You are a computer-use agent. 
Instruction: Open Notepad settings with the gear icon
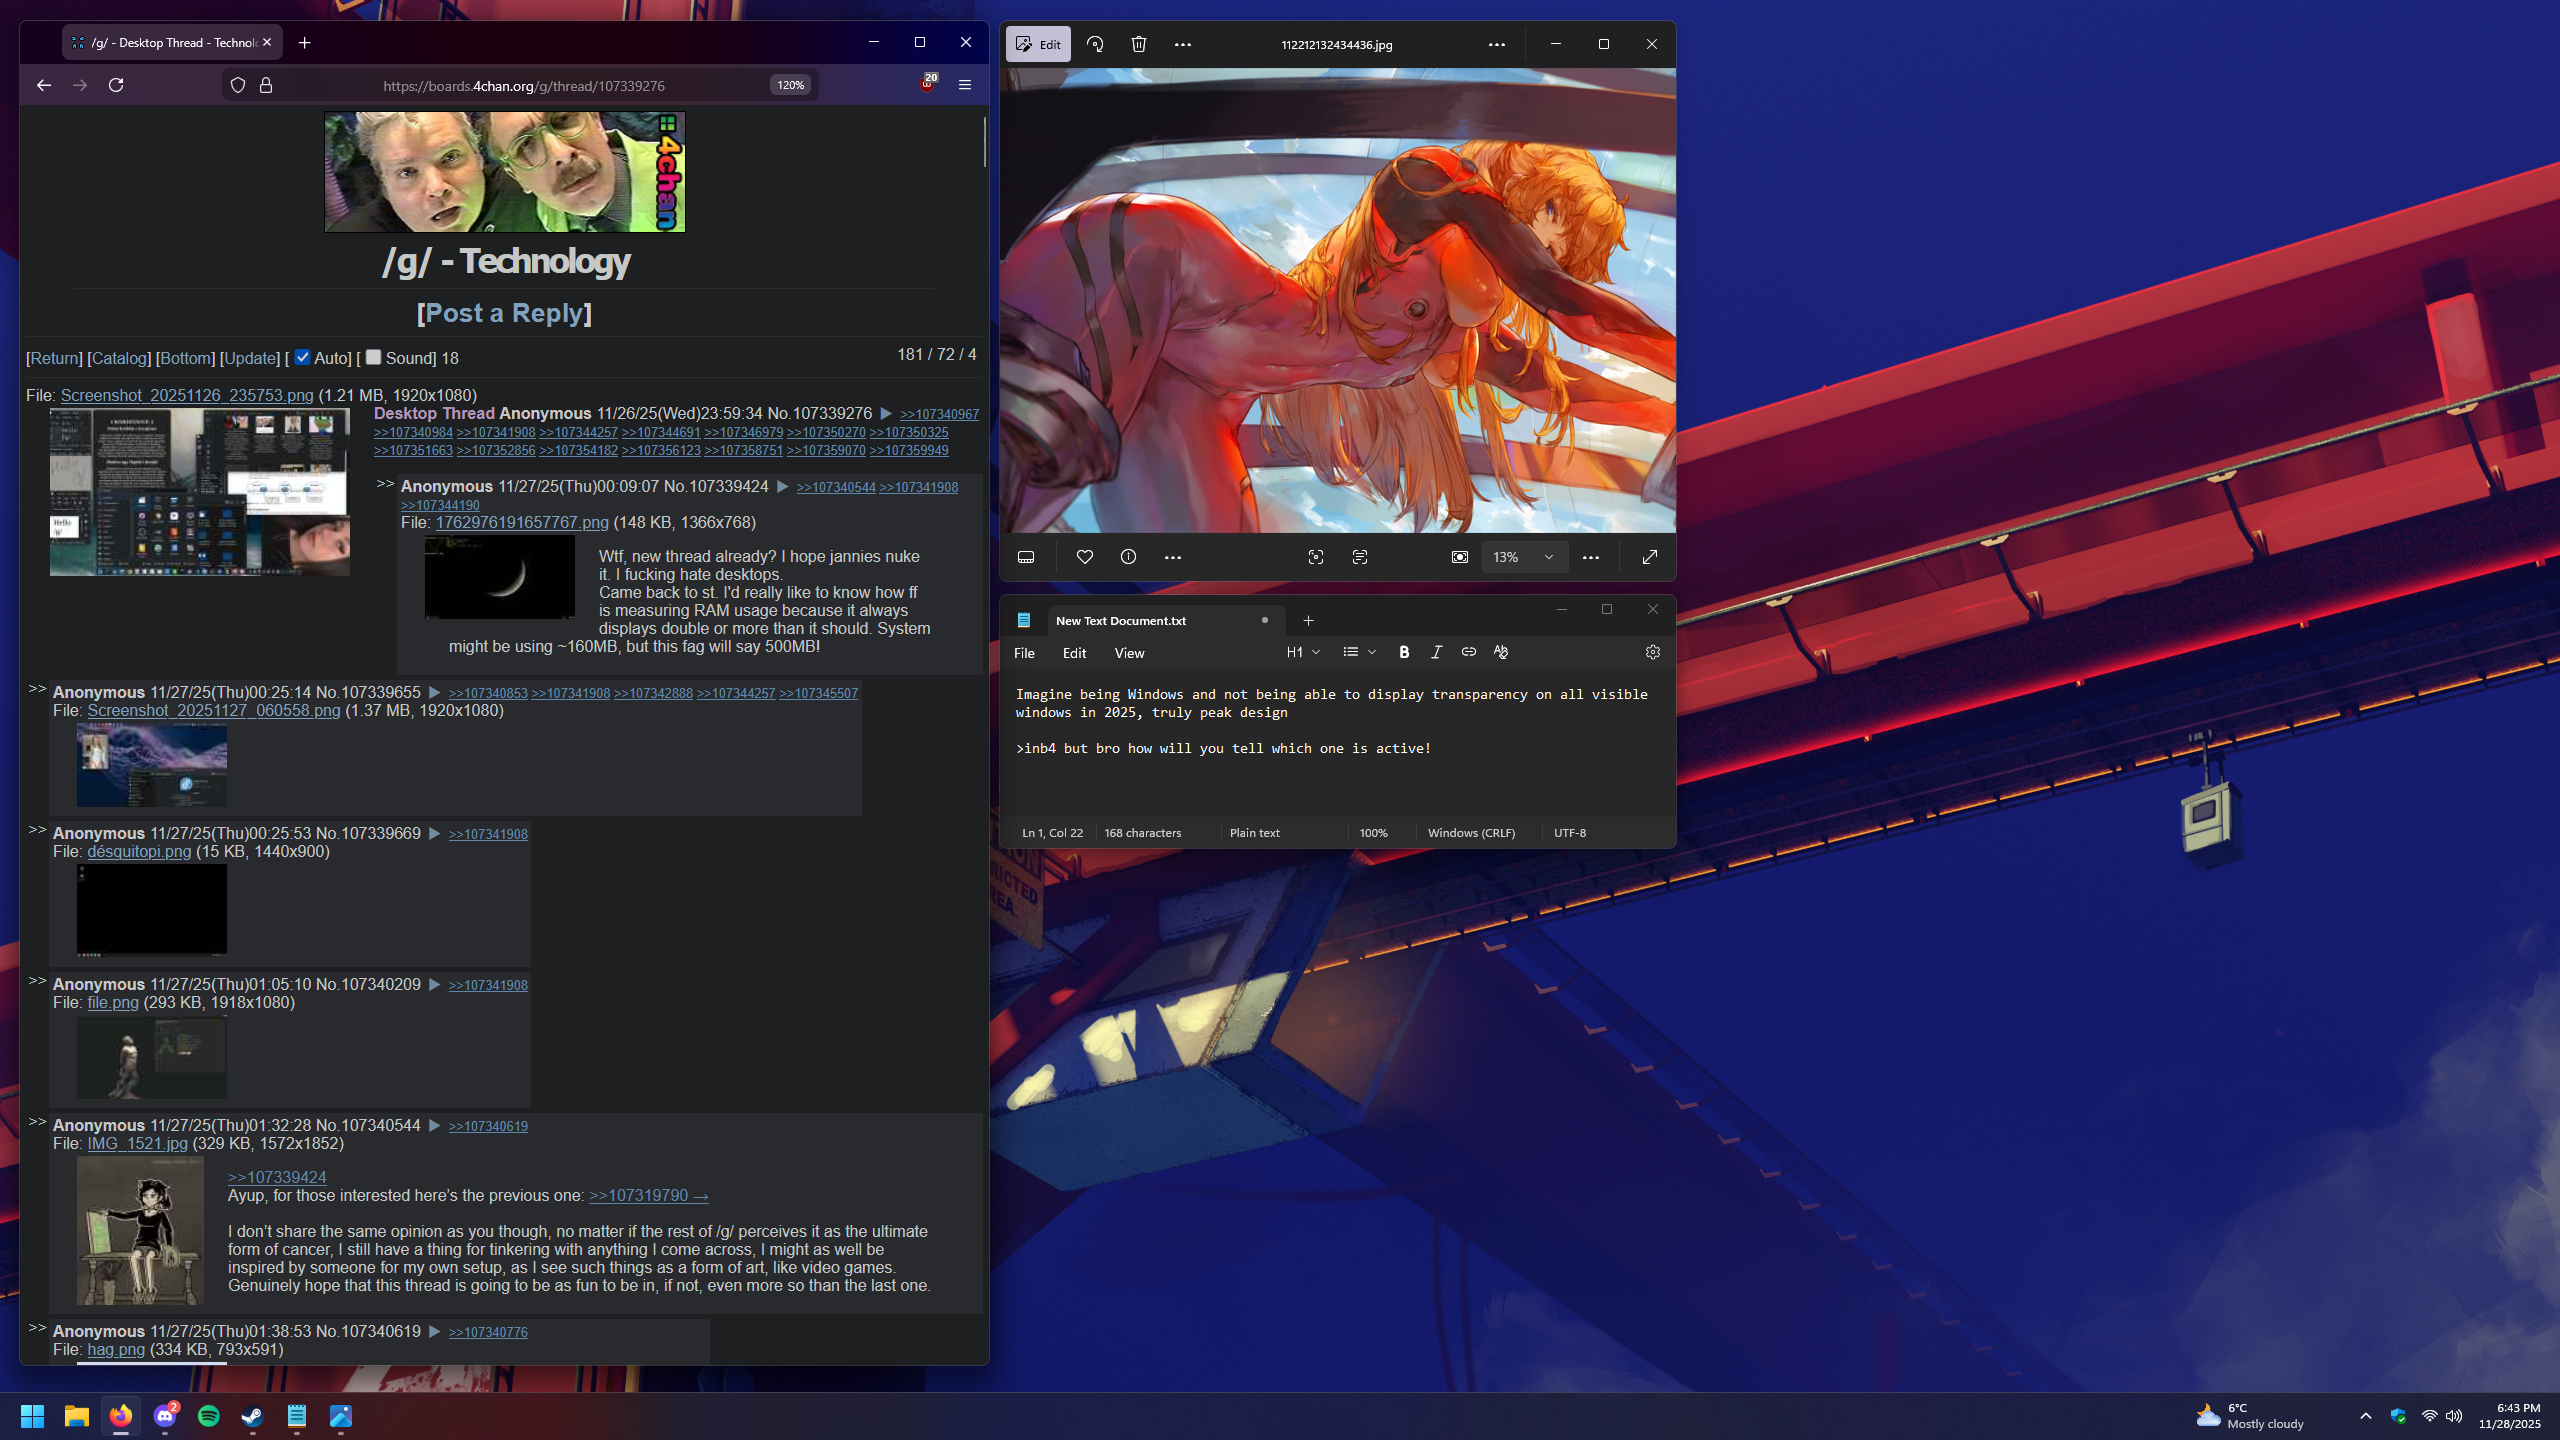(x=1652, y=652)
